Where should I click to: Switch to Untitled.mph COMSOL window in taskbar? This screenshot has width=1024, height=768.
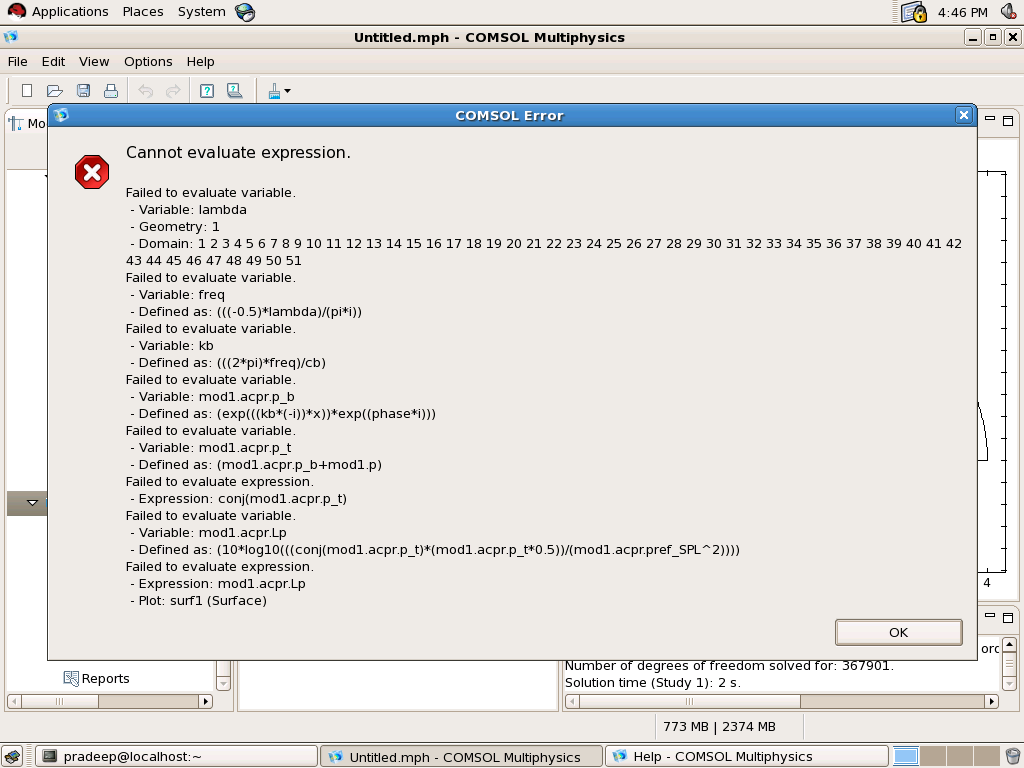coord(461,756)
